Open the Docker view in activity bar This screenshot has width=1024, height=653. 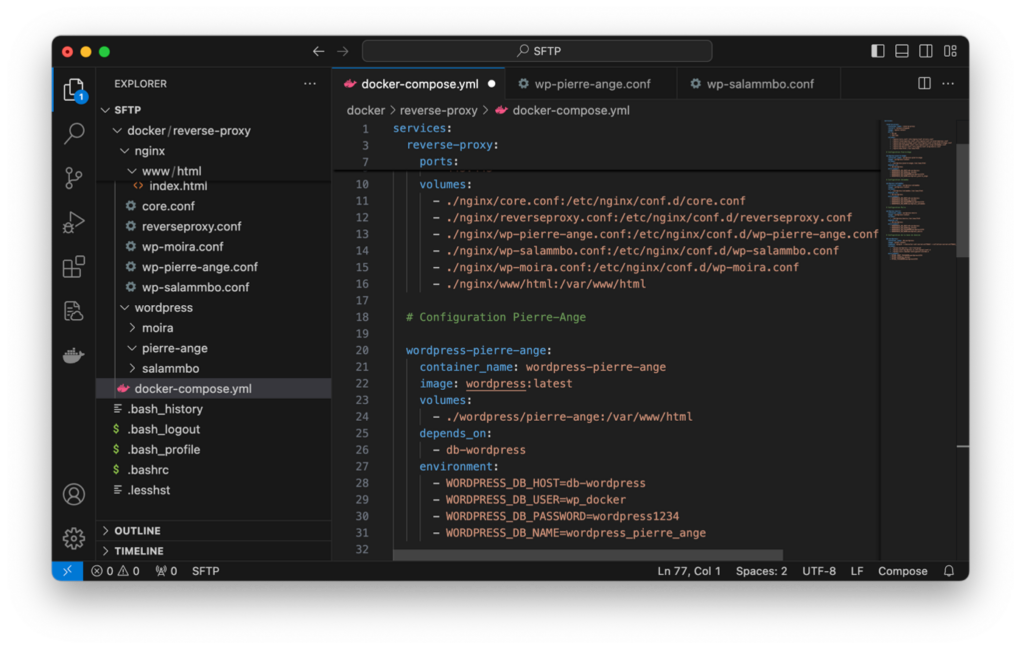pos(74,355)
